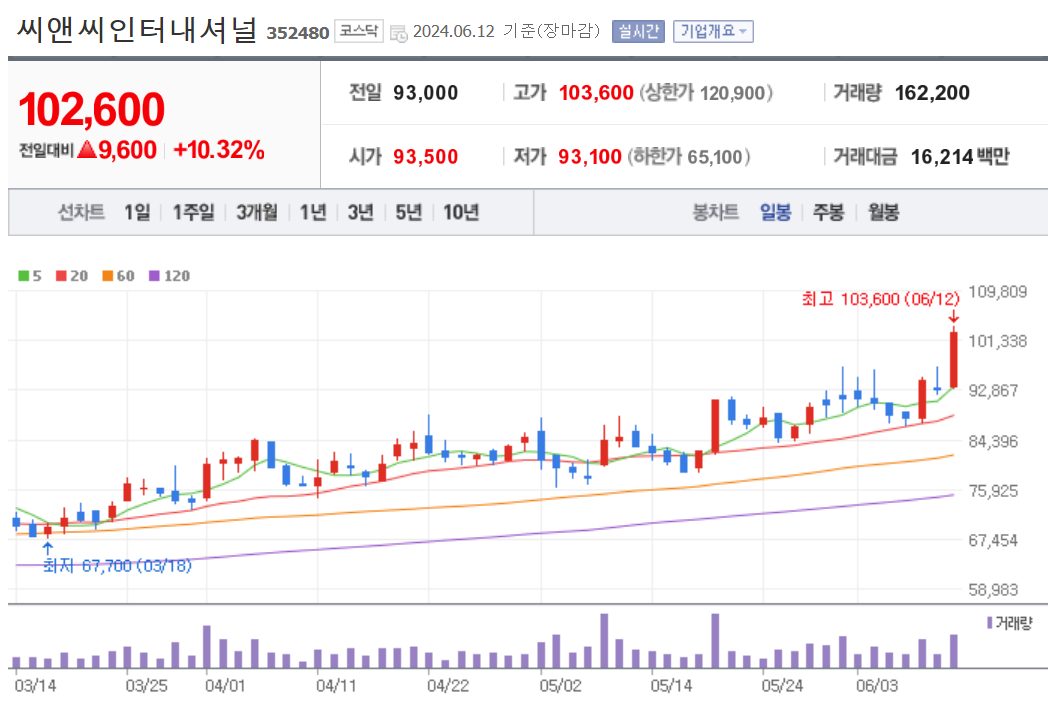Click the 05/14 date on the axis
The height and width of the screenshot is (719, 1048).
tap(671, 686)
